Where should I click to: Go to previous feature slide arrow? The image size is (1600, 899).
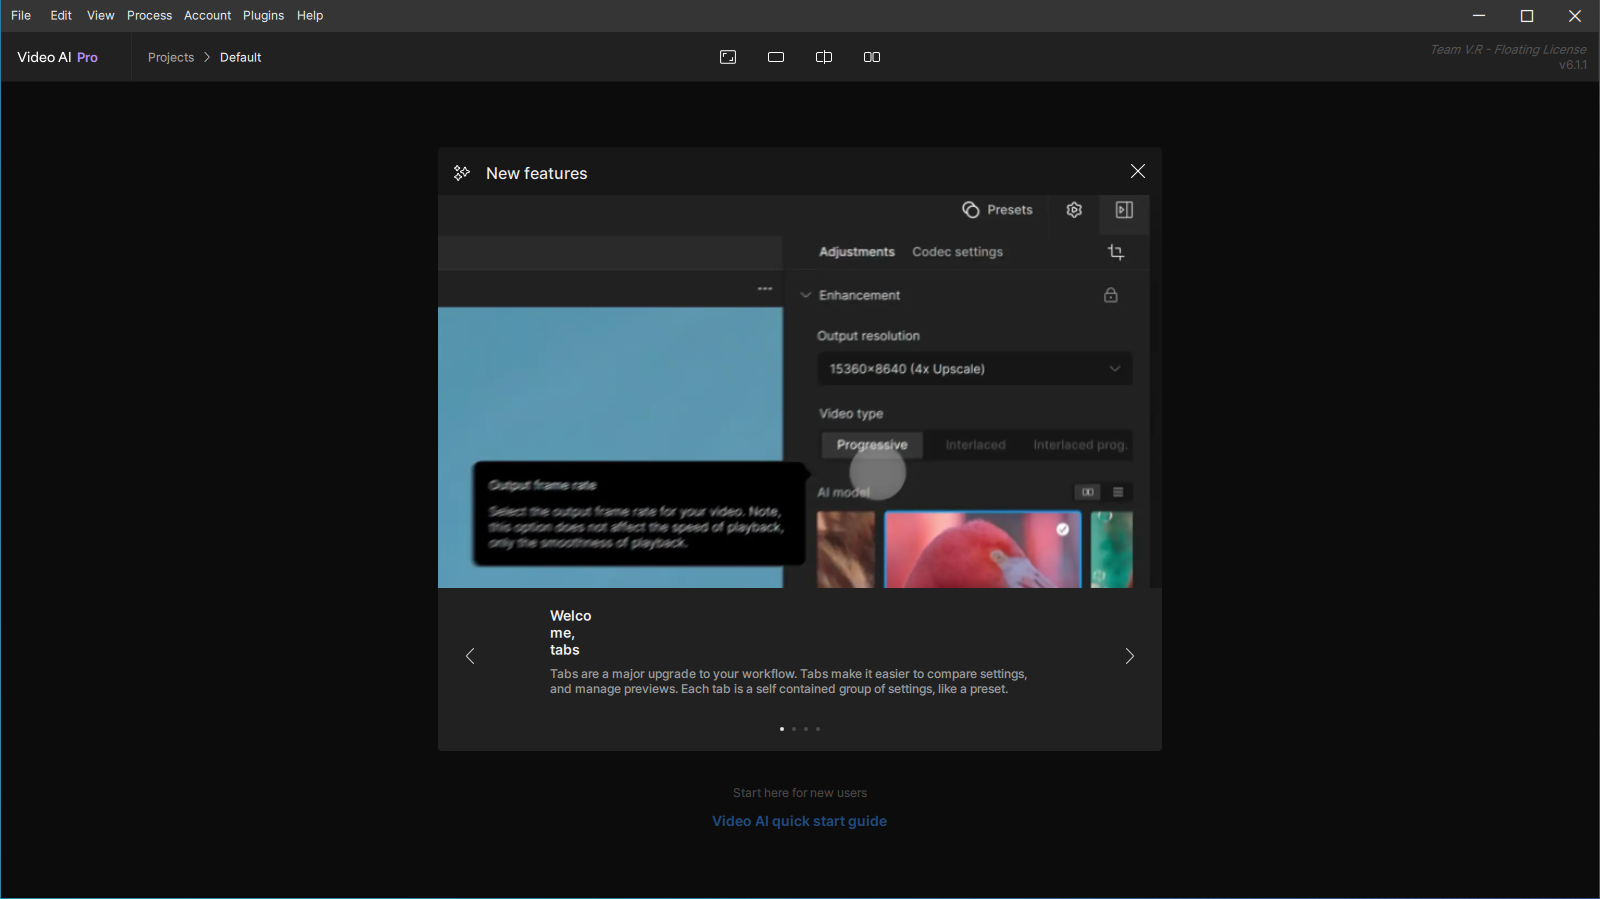[x=470, y=656]
